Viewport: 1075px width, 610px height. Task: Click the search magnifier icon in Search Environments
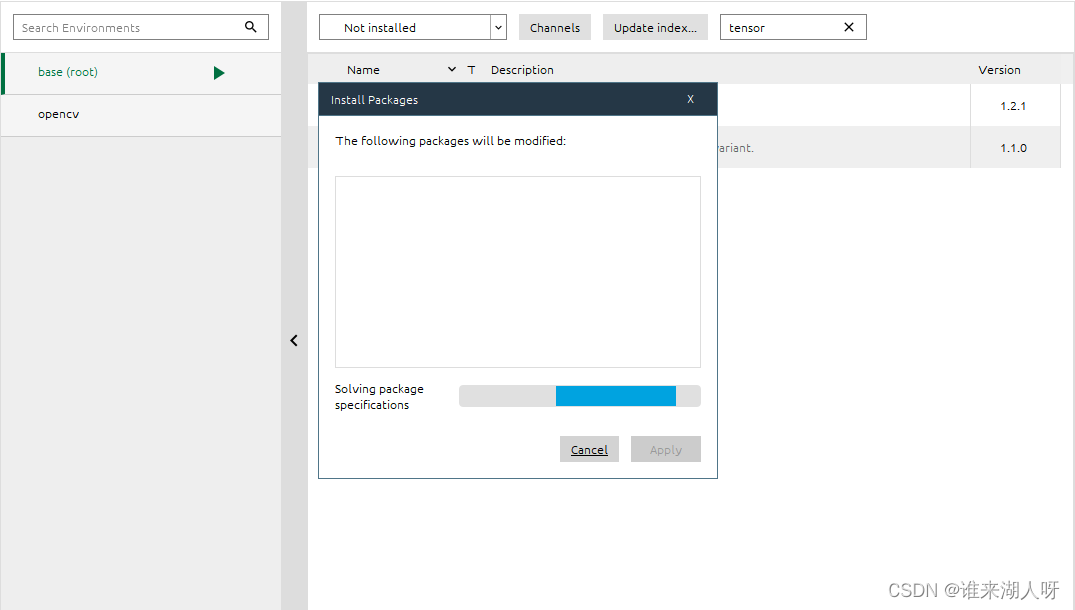pyautogui.click(x=250, y=27)
